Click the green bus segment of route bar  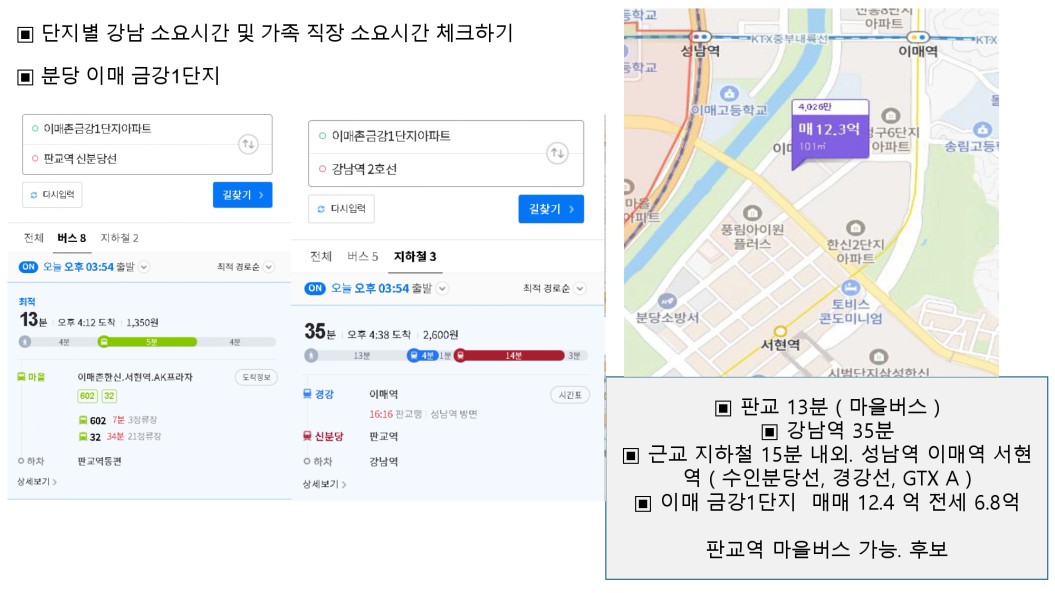[147, 342]
